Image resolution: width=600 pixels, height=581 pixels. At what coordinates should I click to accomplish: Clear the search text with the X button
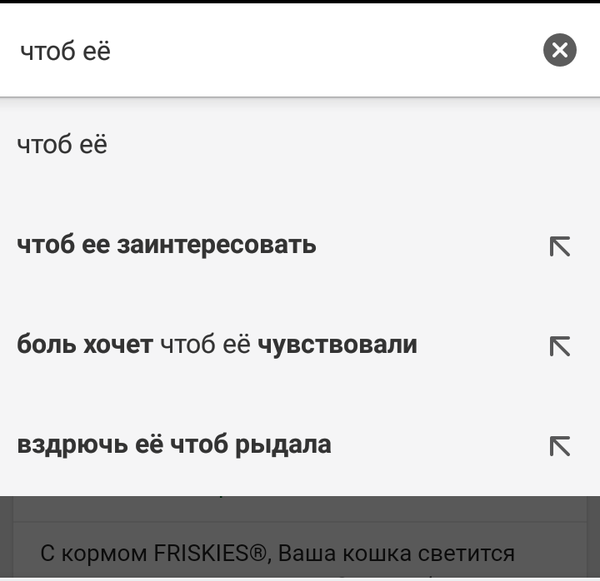(x=560, y=50)
